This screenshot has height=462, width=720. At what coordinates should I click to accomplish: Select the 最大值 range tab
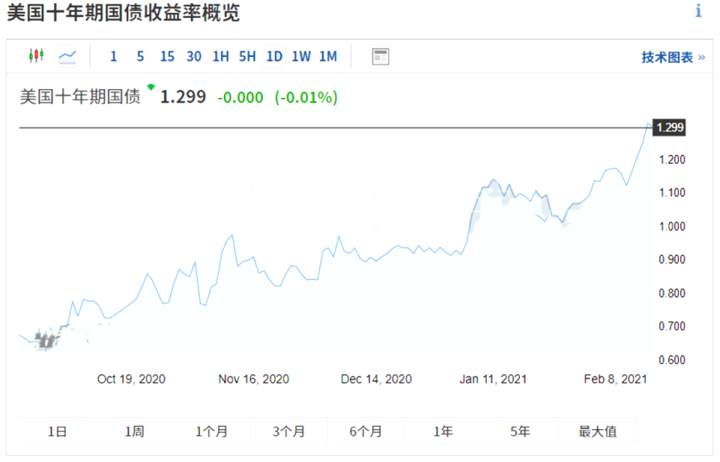click(597, 431)
